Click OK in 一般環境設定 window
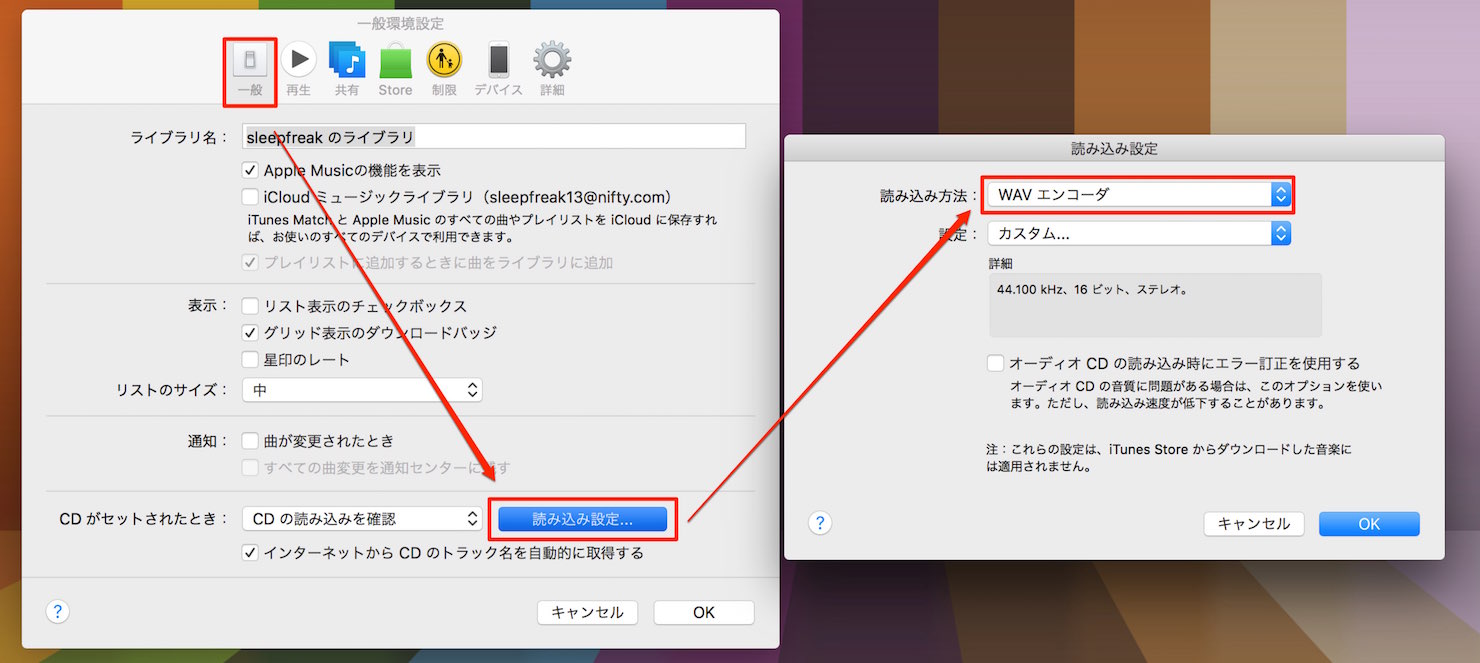The width and height of the screenshot is (1480, 663). pyautogui.click(x=704, y=613)
